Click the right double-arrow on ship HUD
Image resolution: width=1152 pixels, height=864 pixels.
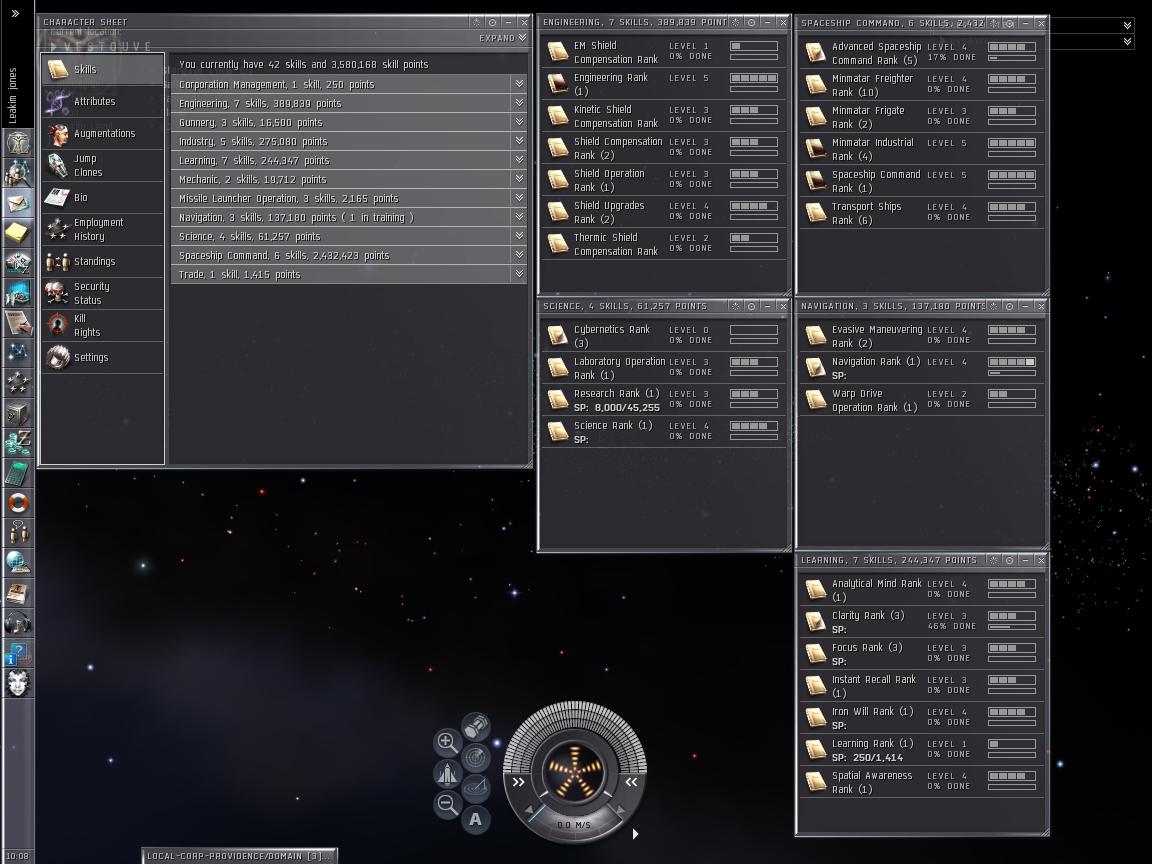pyautogui.click(x=631, y=782)
